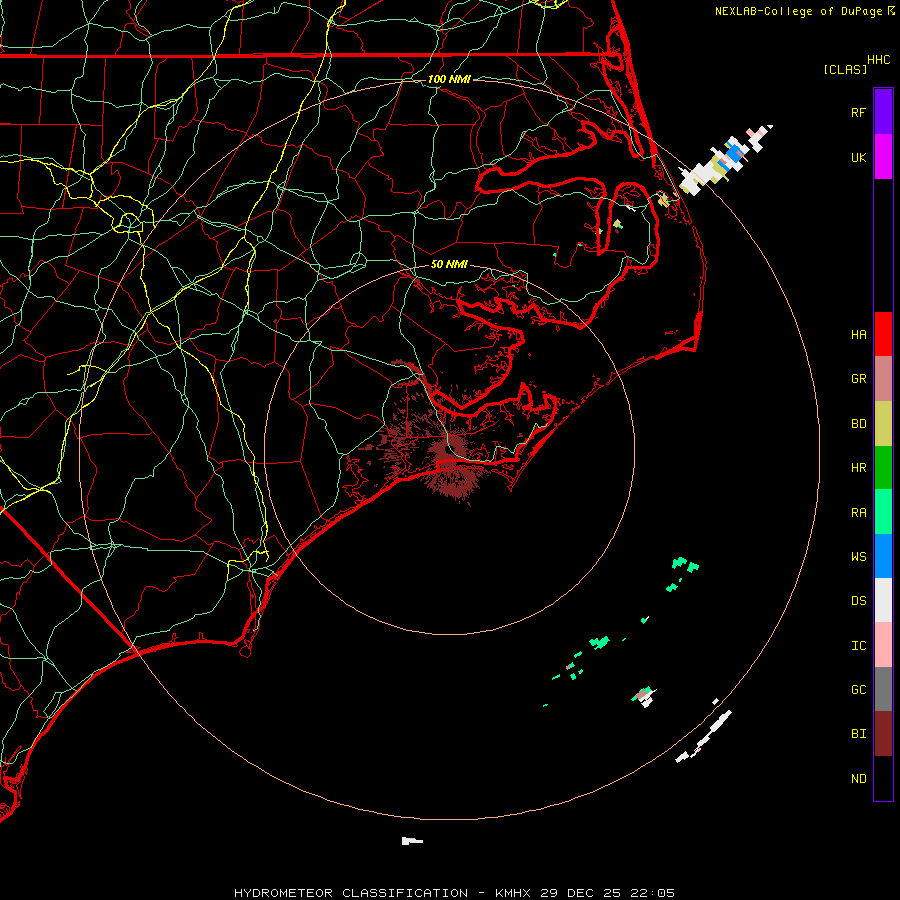The image size is (900, 900).
Task: Click the 100 NMI range ring label
Action: (x=449, y=79)
